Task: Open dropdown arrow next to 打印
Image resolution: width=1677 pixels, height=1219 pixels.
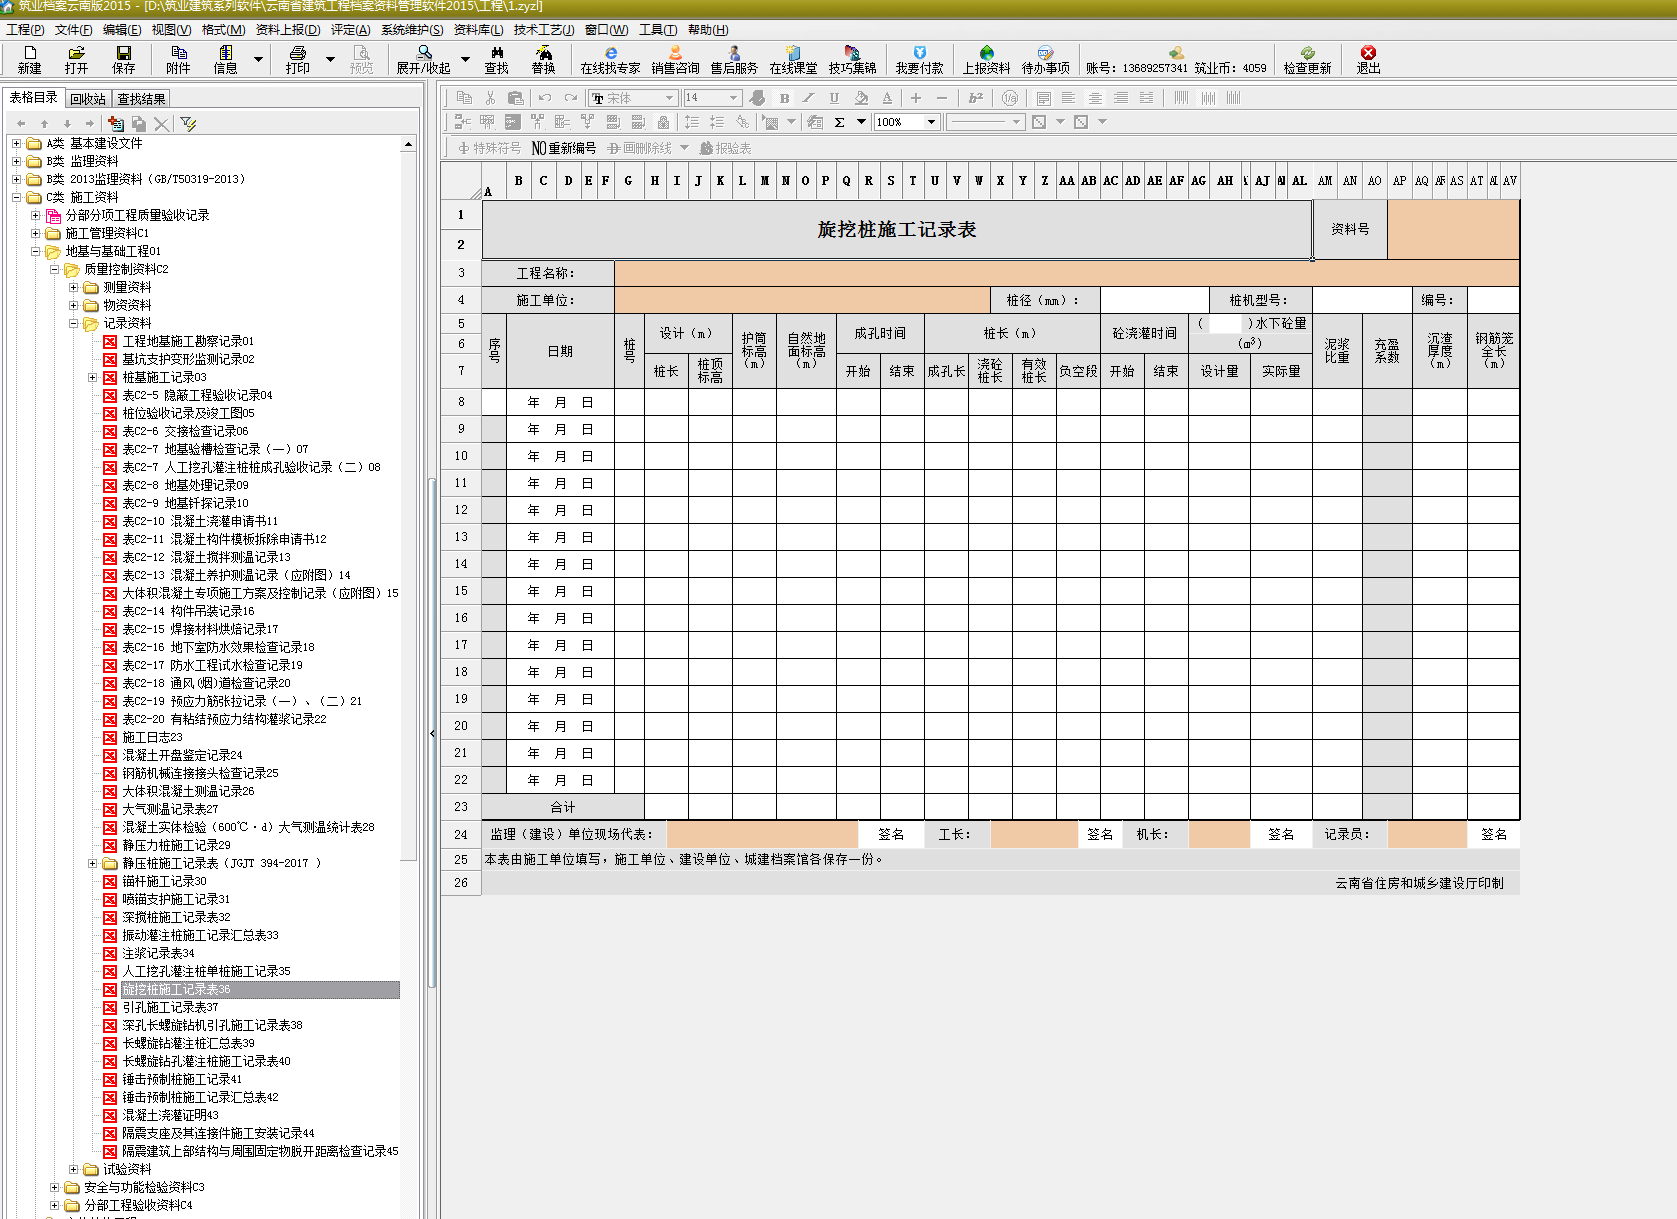Action: [x=331, y=60]
